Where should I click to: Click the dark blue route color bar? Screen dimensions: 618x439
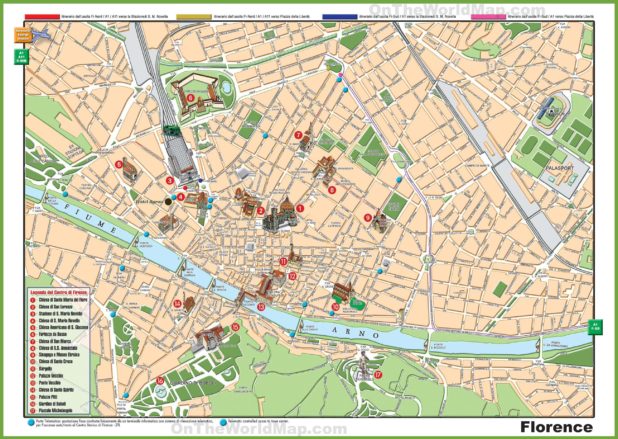[x=340, y=17]
